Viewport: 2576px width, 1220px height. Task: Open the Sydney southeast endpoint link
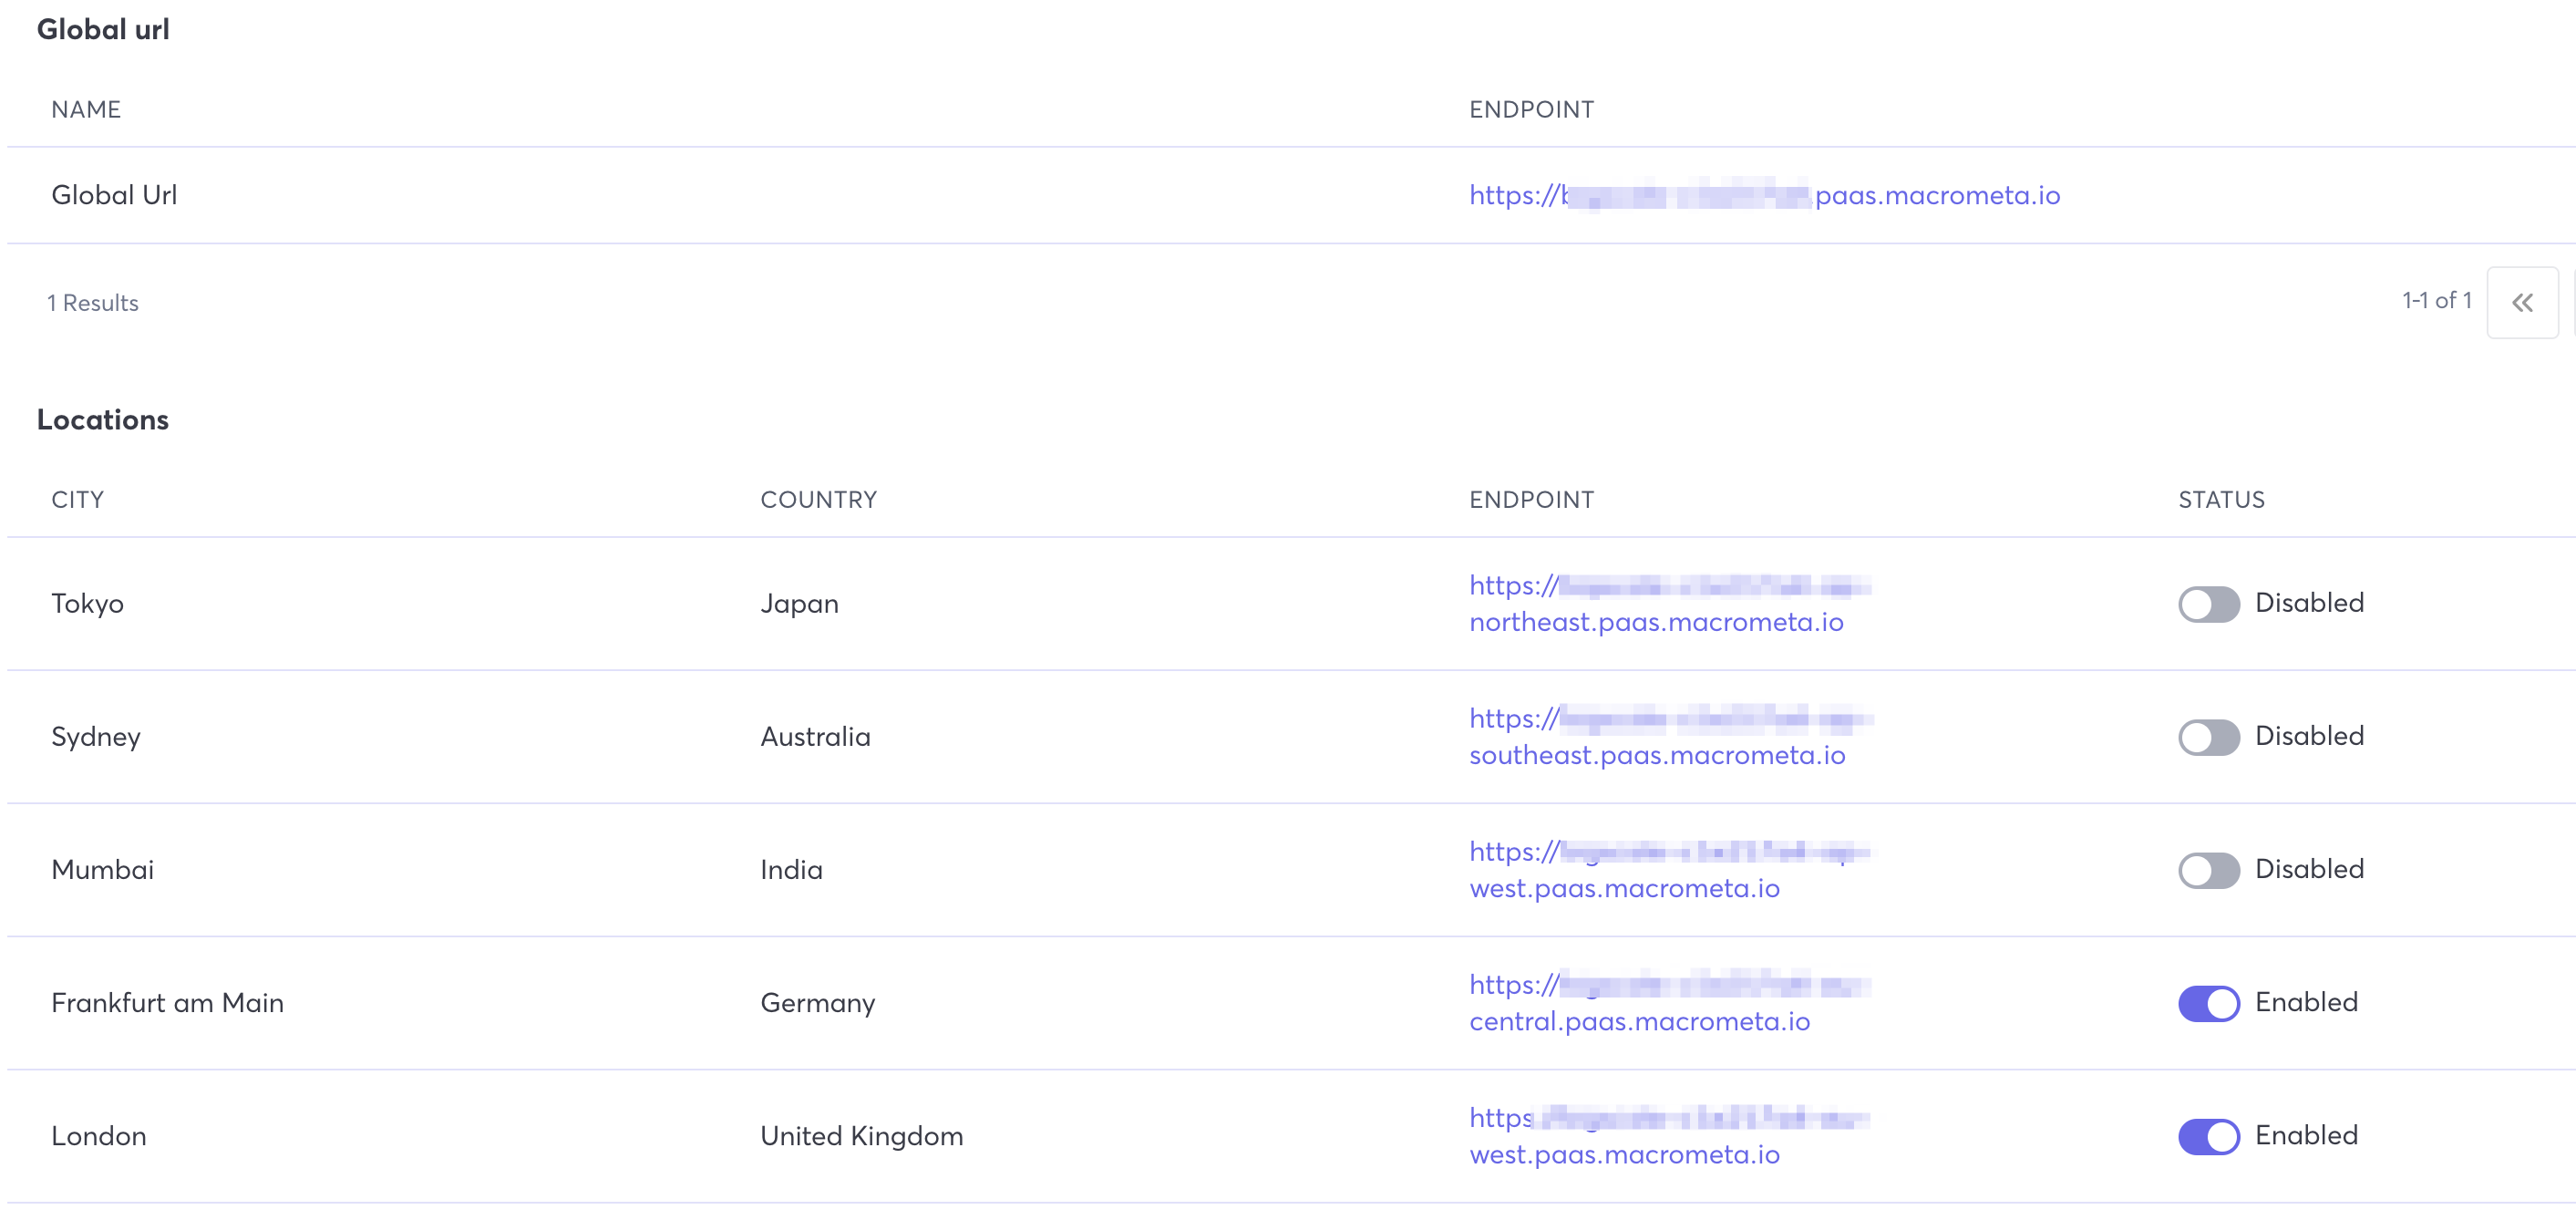tap(1656, 756)
